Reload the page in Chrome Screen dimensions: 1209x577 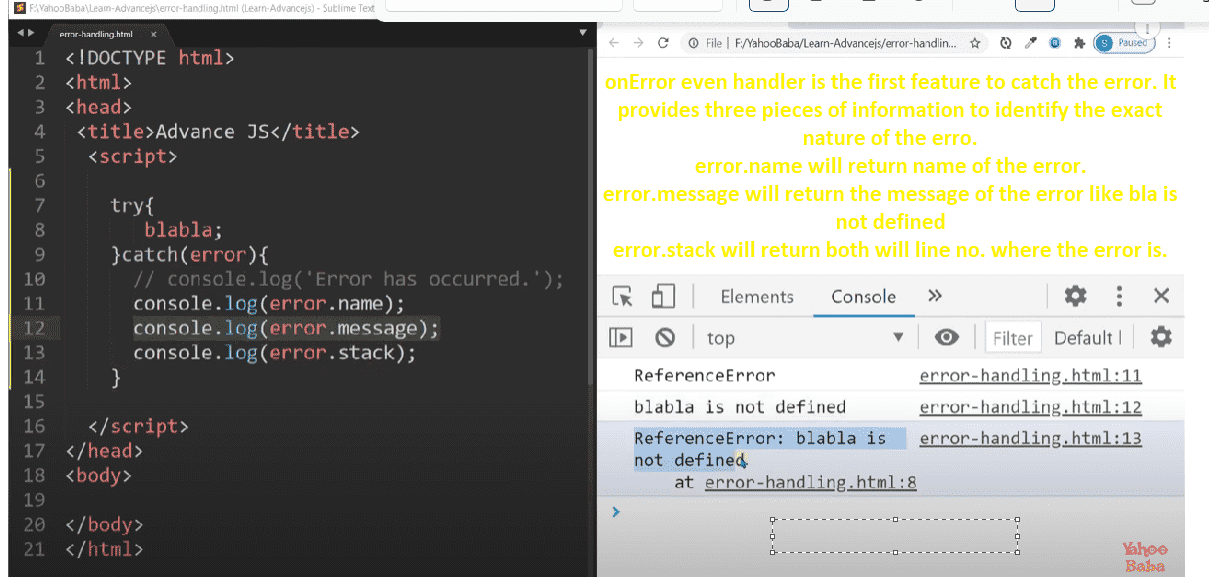point(662,43)
